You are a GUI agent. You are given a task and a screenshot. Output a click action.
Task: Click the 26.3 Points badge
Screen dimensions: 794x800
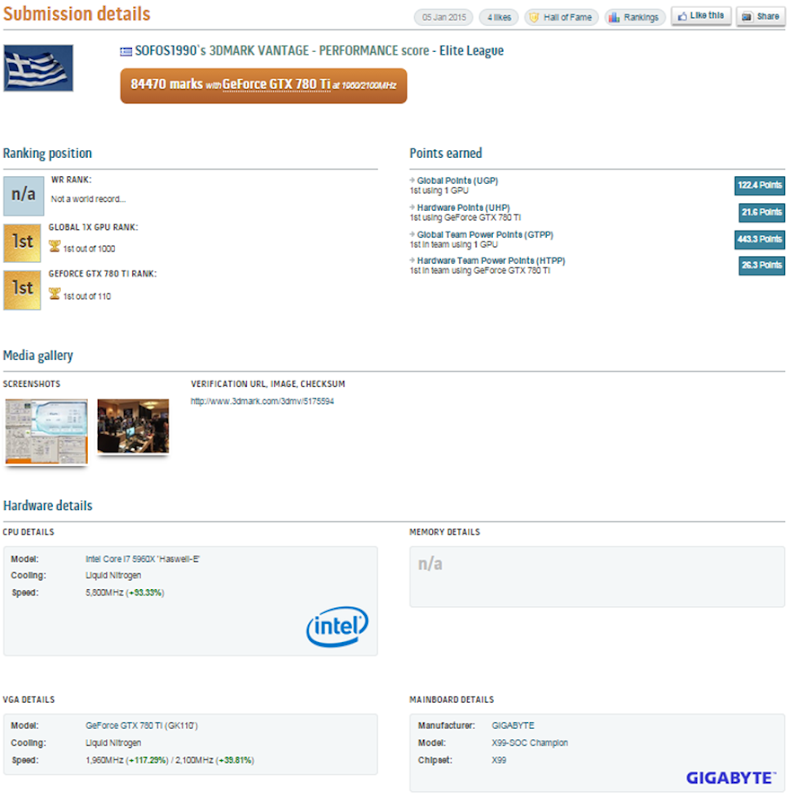pos(761,265)
